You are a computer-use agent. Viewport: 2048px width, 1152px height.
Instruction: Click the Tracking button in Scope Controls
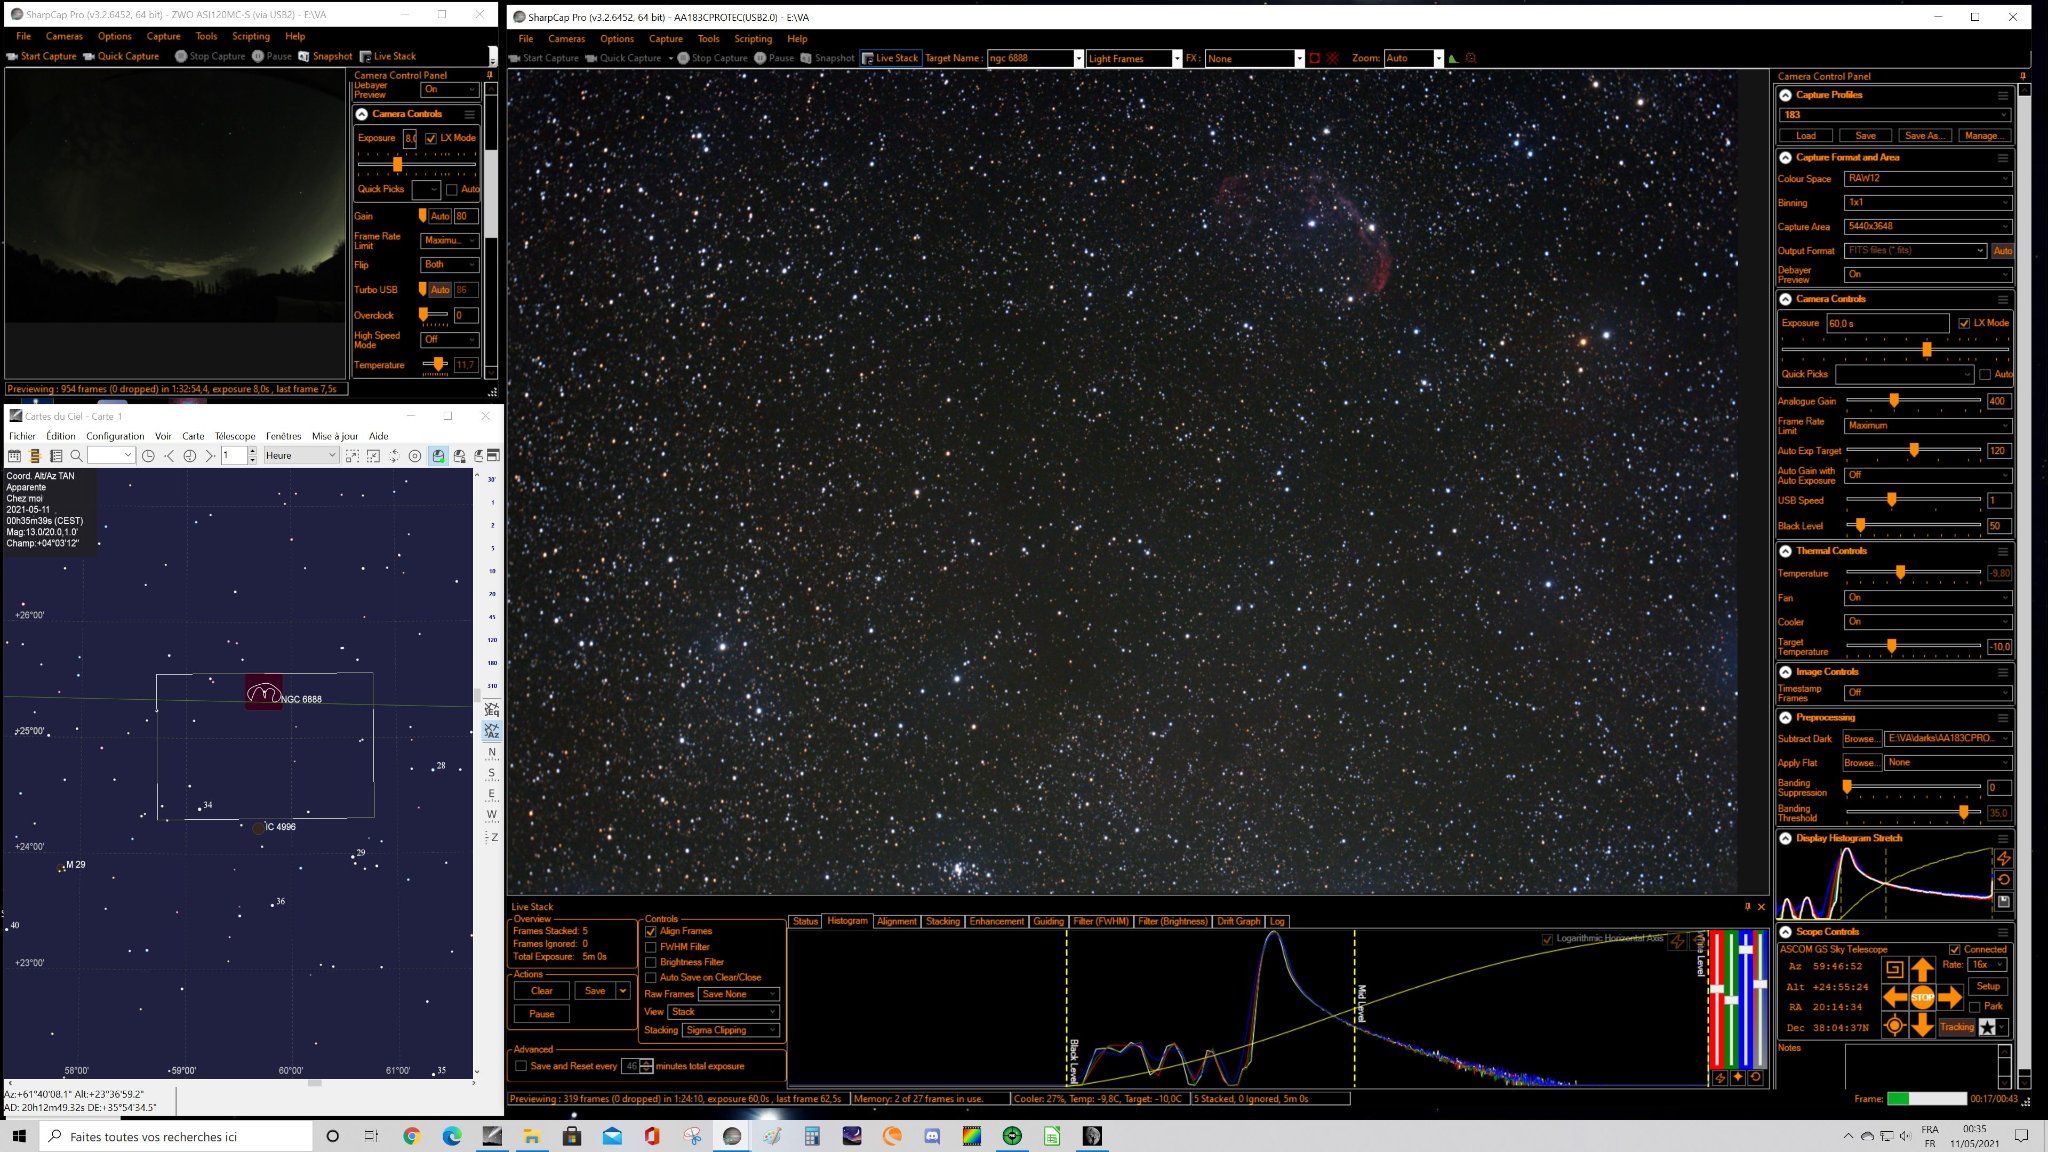(1957, 1027)
